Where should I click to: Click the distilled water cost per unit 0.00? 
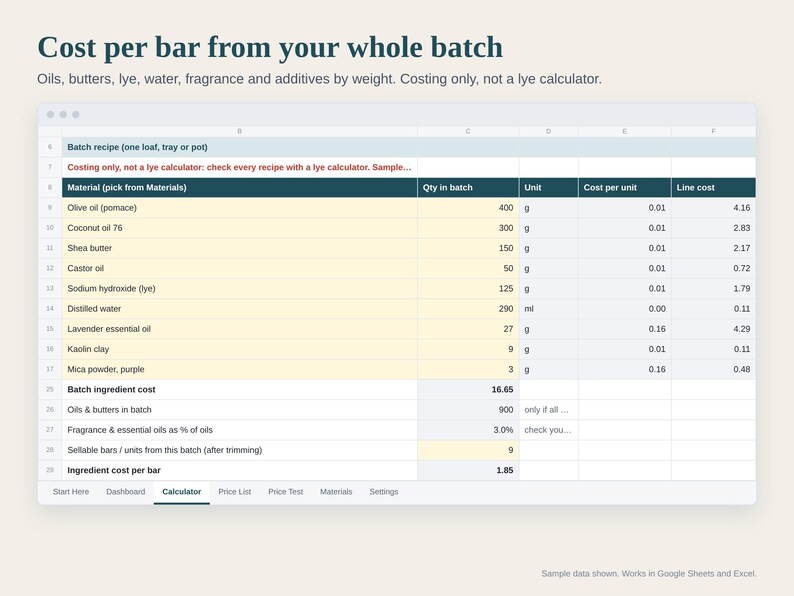coord(624,309)
